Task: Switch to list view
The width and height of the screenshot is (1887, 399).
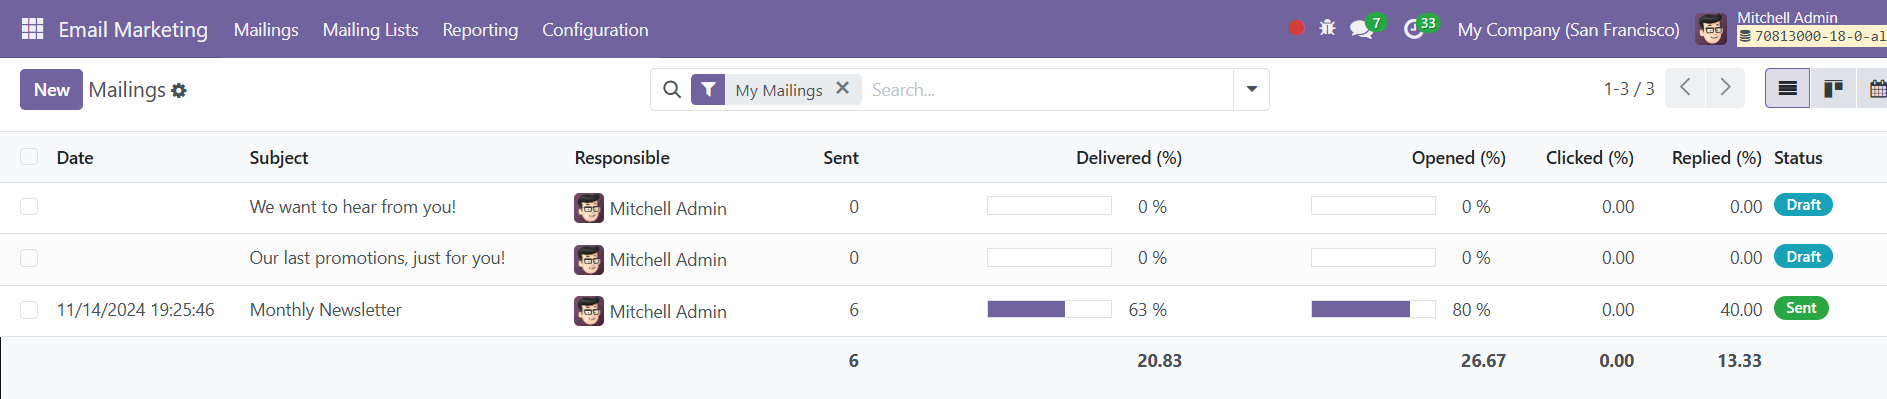Action: [x=1787, y=89]
